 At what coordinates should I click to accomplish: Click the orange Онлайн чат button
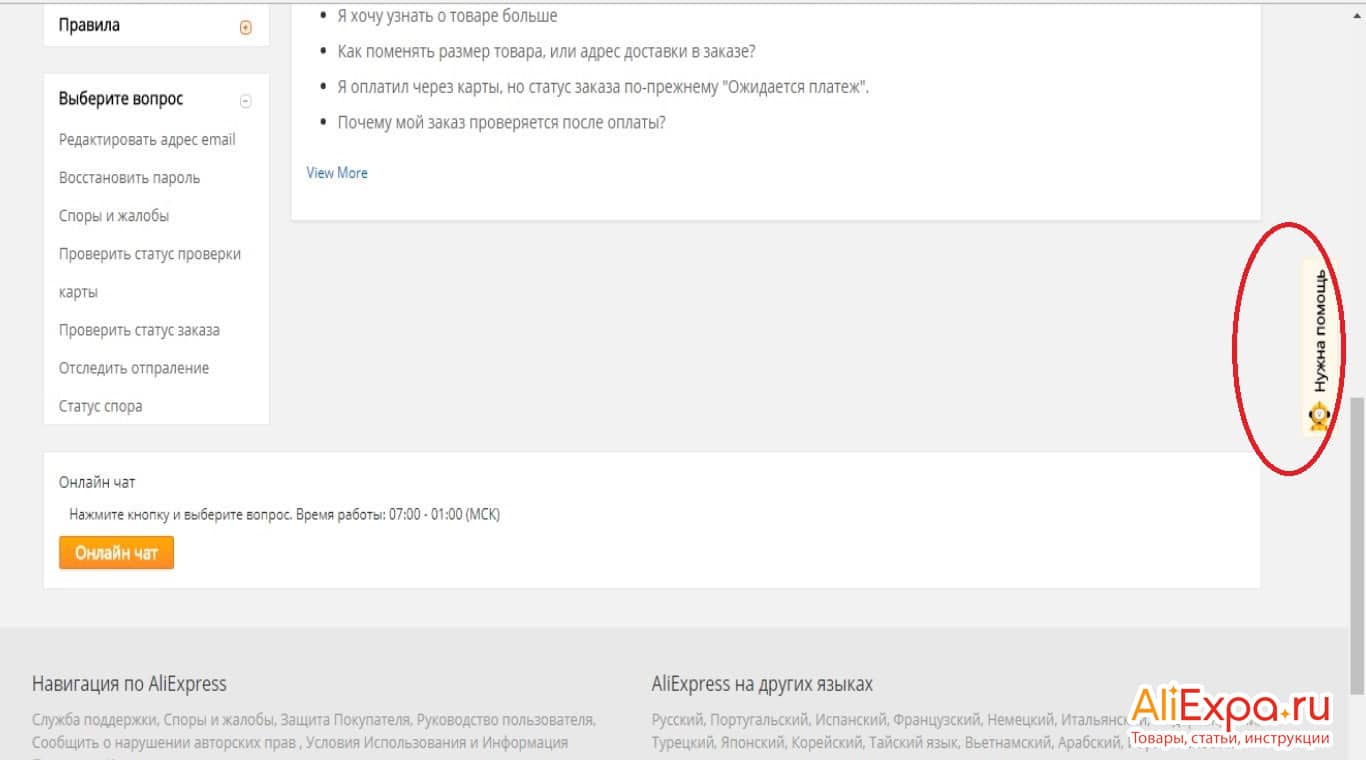(116, 553)
